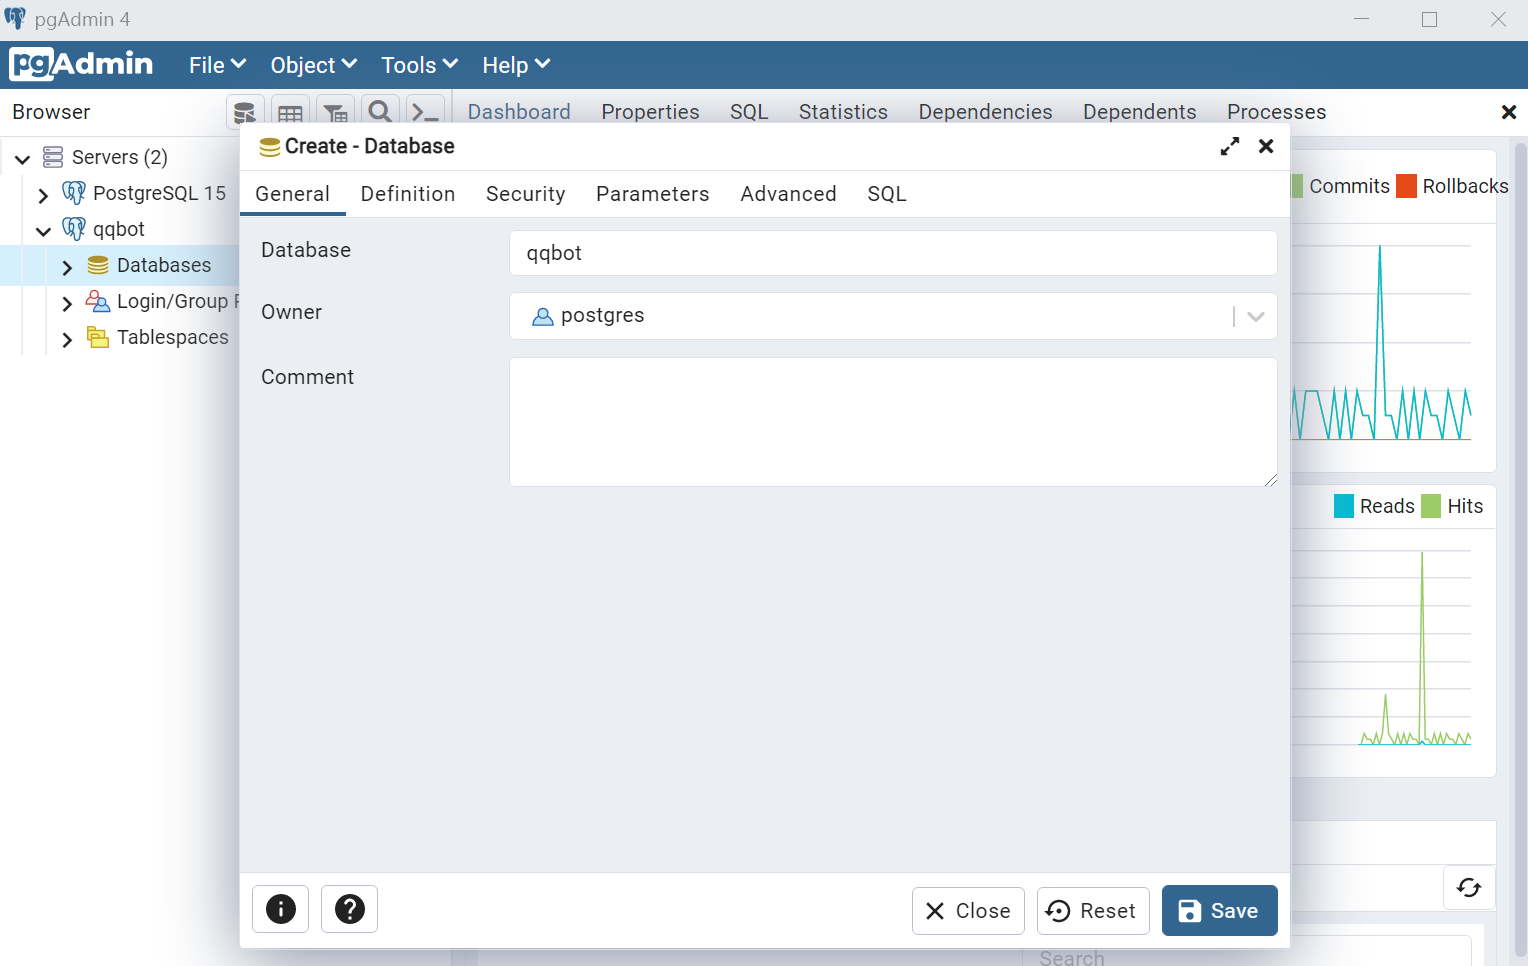Click the PostgreSQL 15 elephant icon

[x=74, y=192]
